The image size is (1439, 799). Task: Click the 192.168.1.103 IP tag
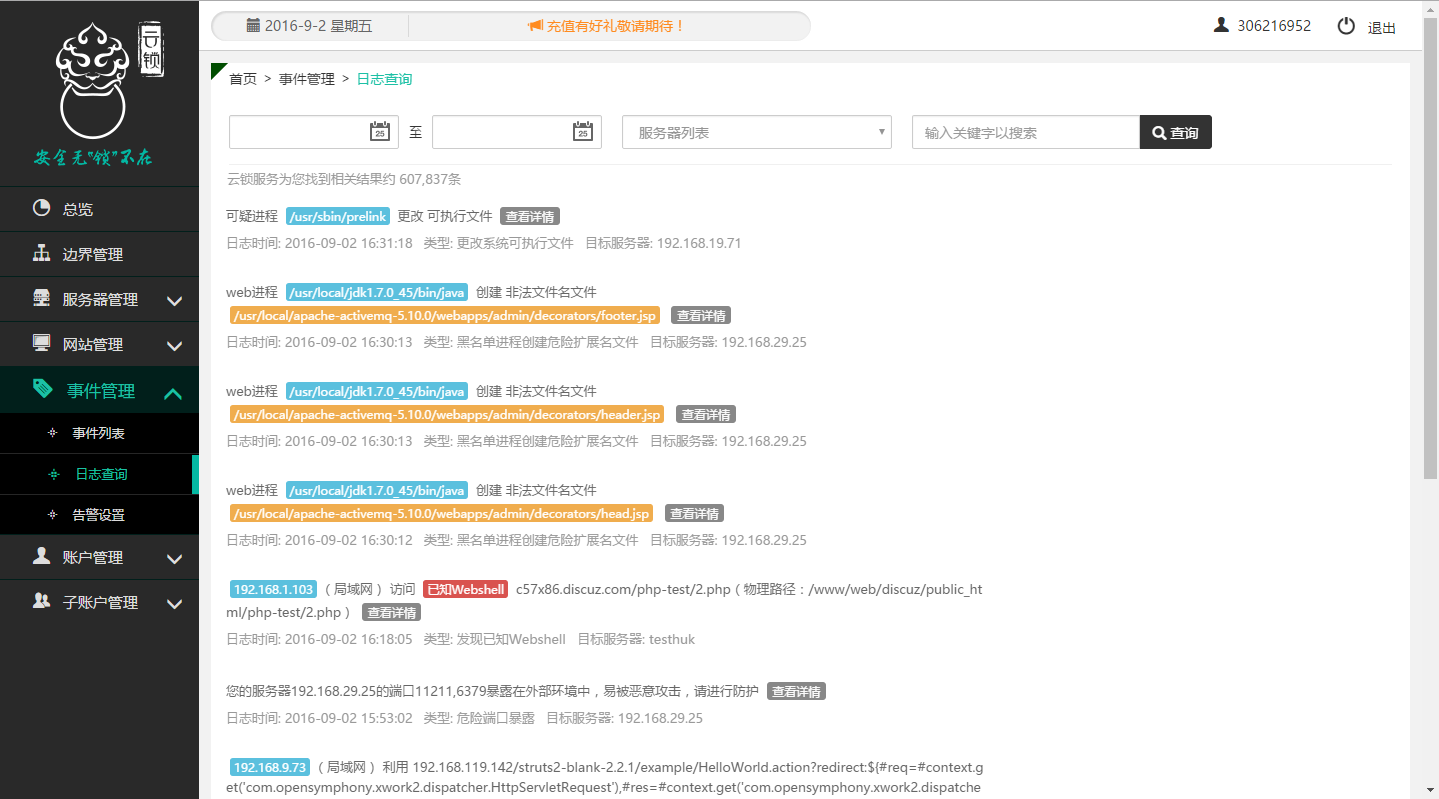pos(273,589)
